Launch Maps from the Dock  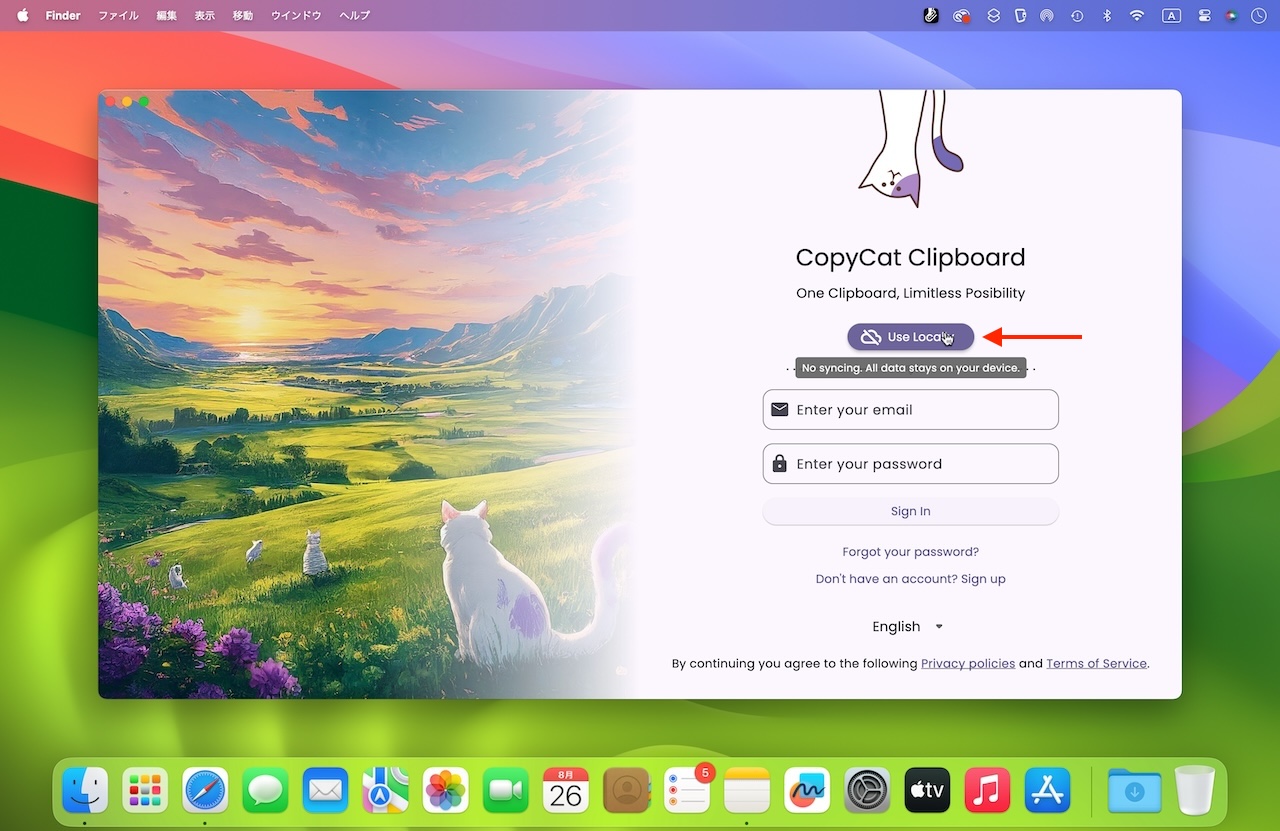tap(385, 791)
